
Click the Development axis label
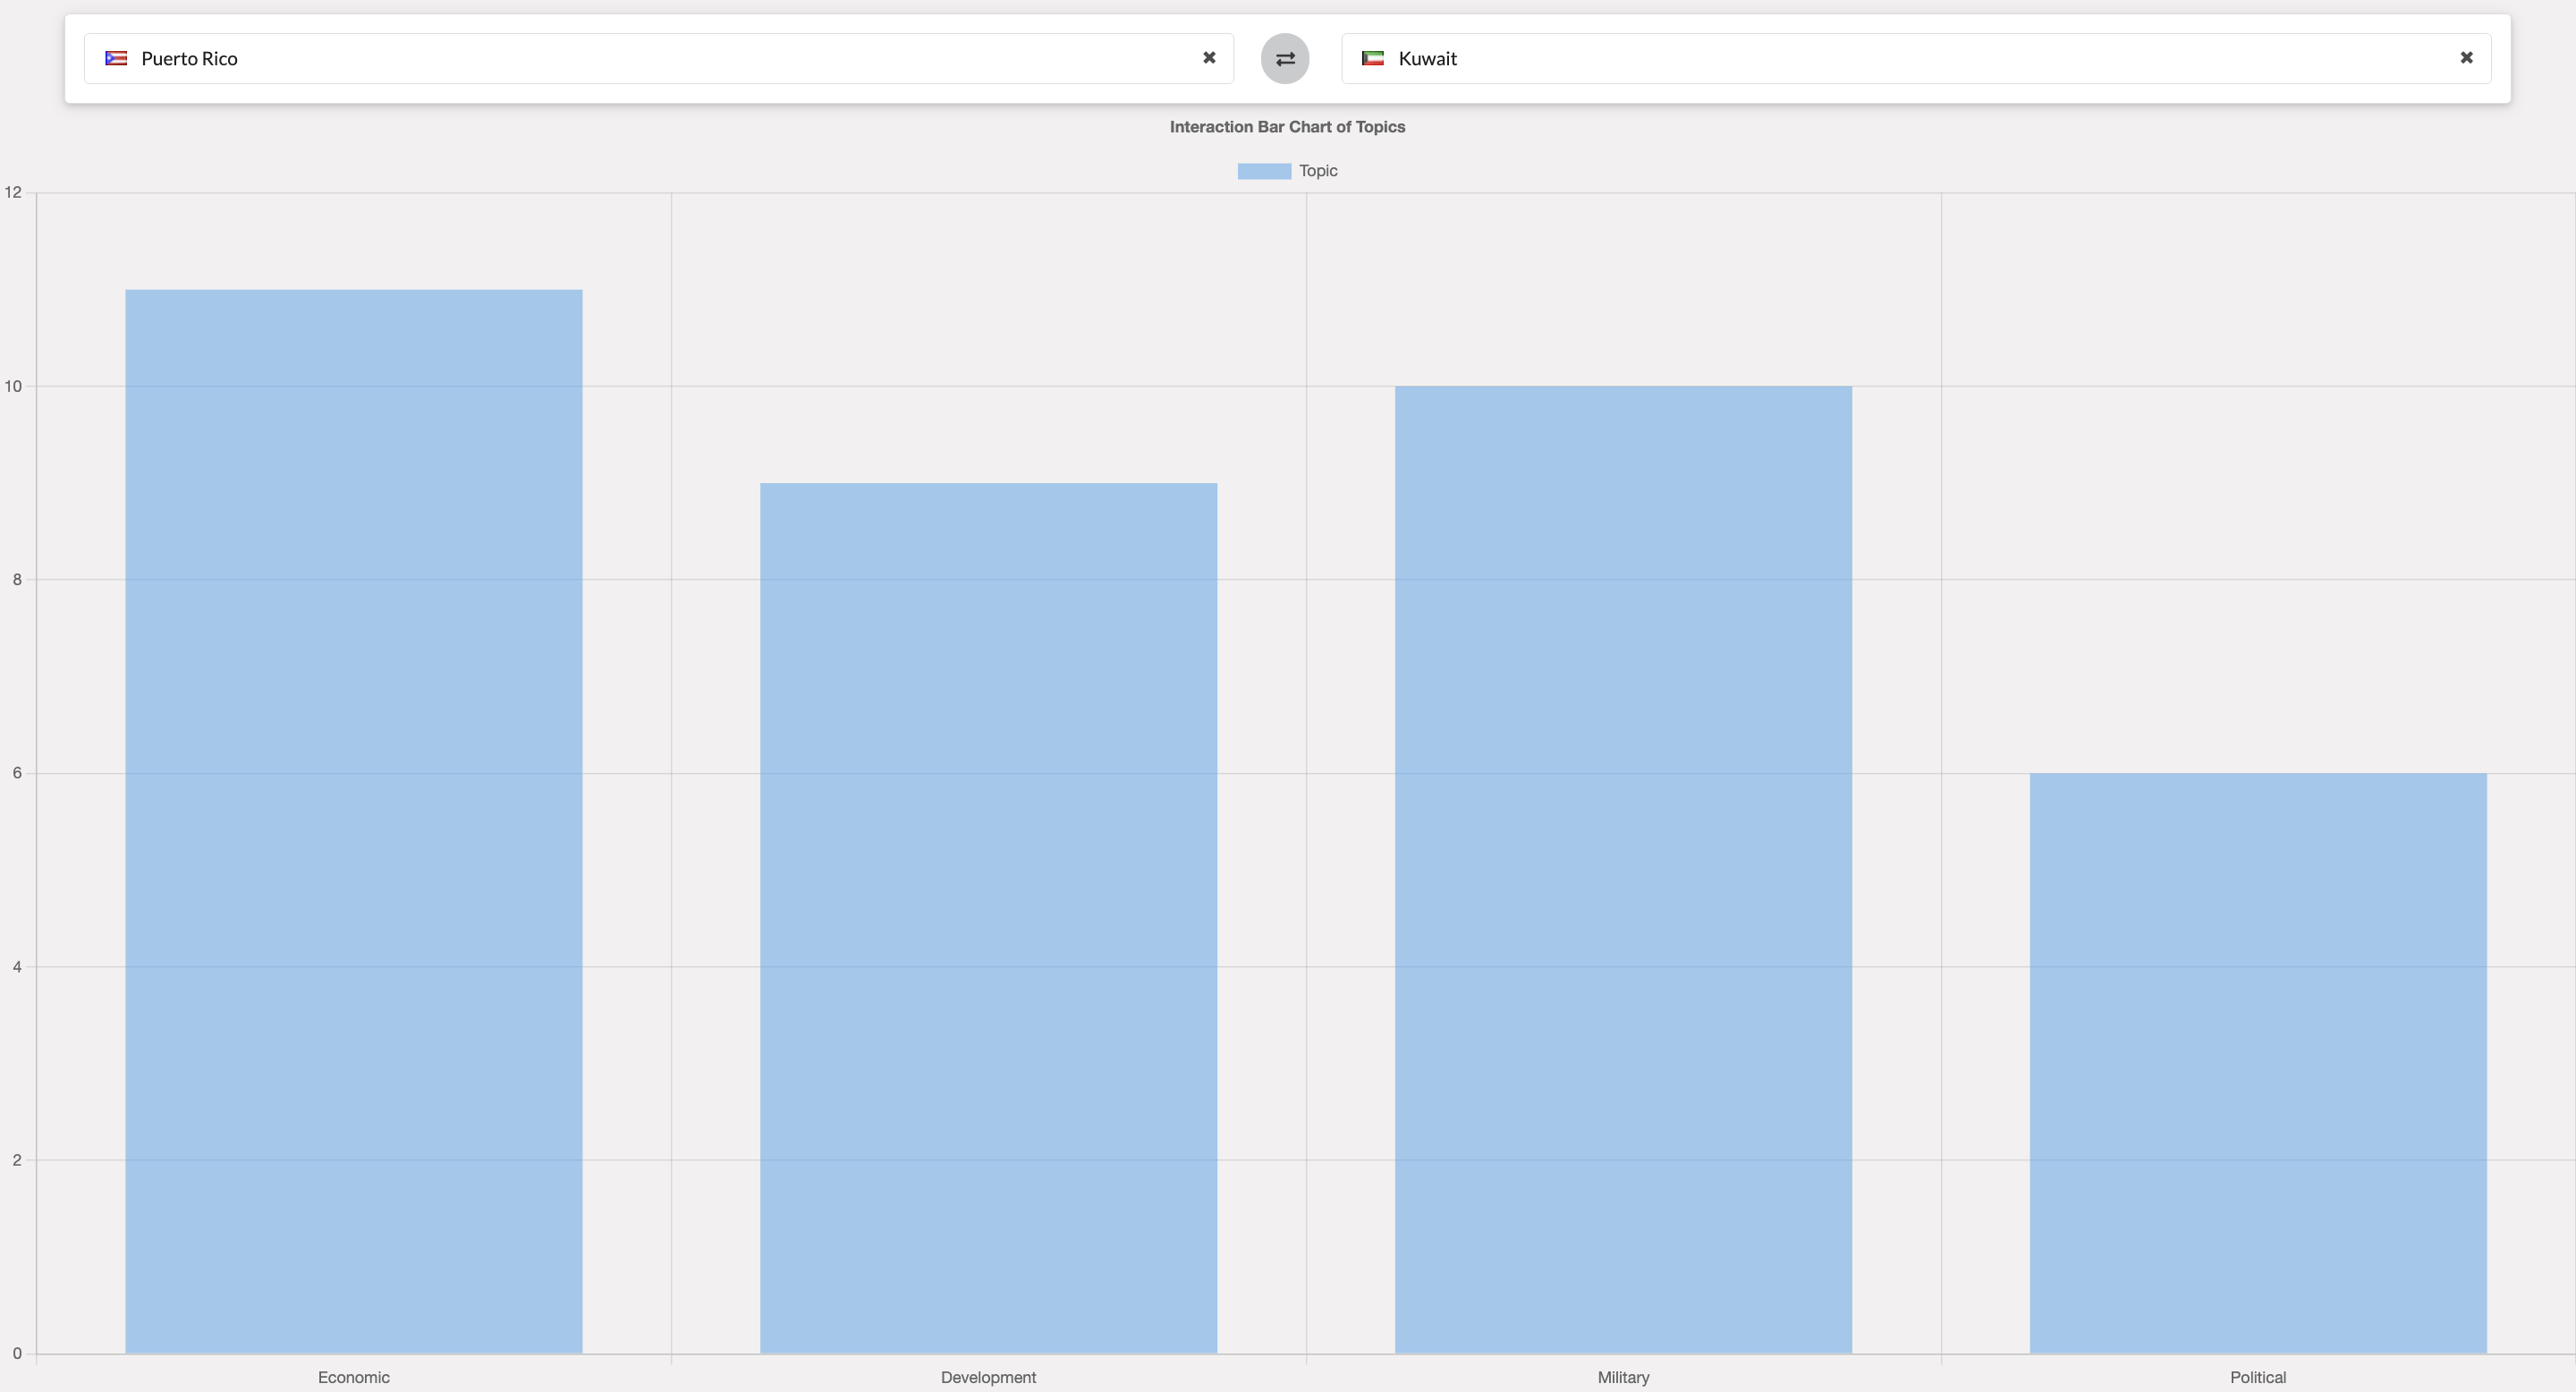click(988, 1377)
